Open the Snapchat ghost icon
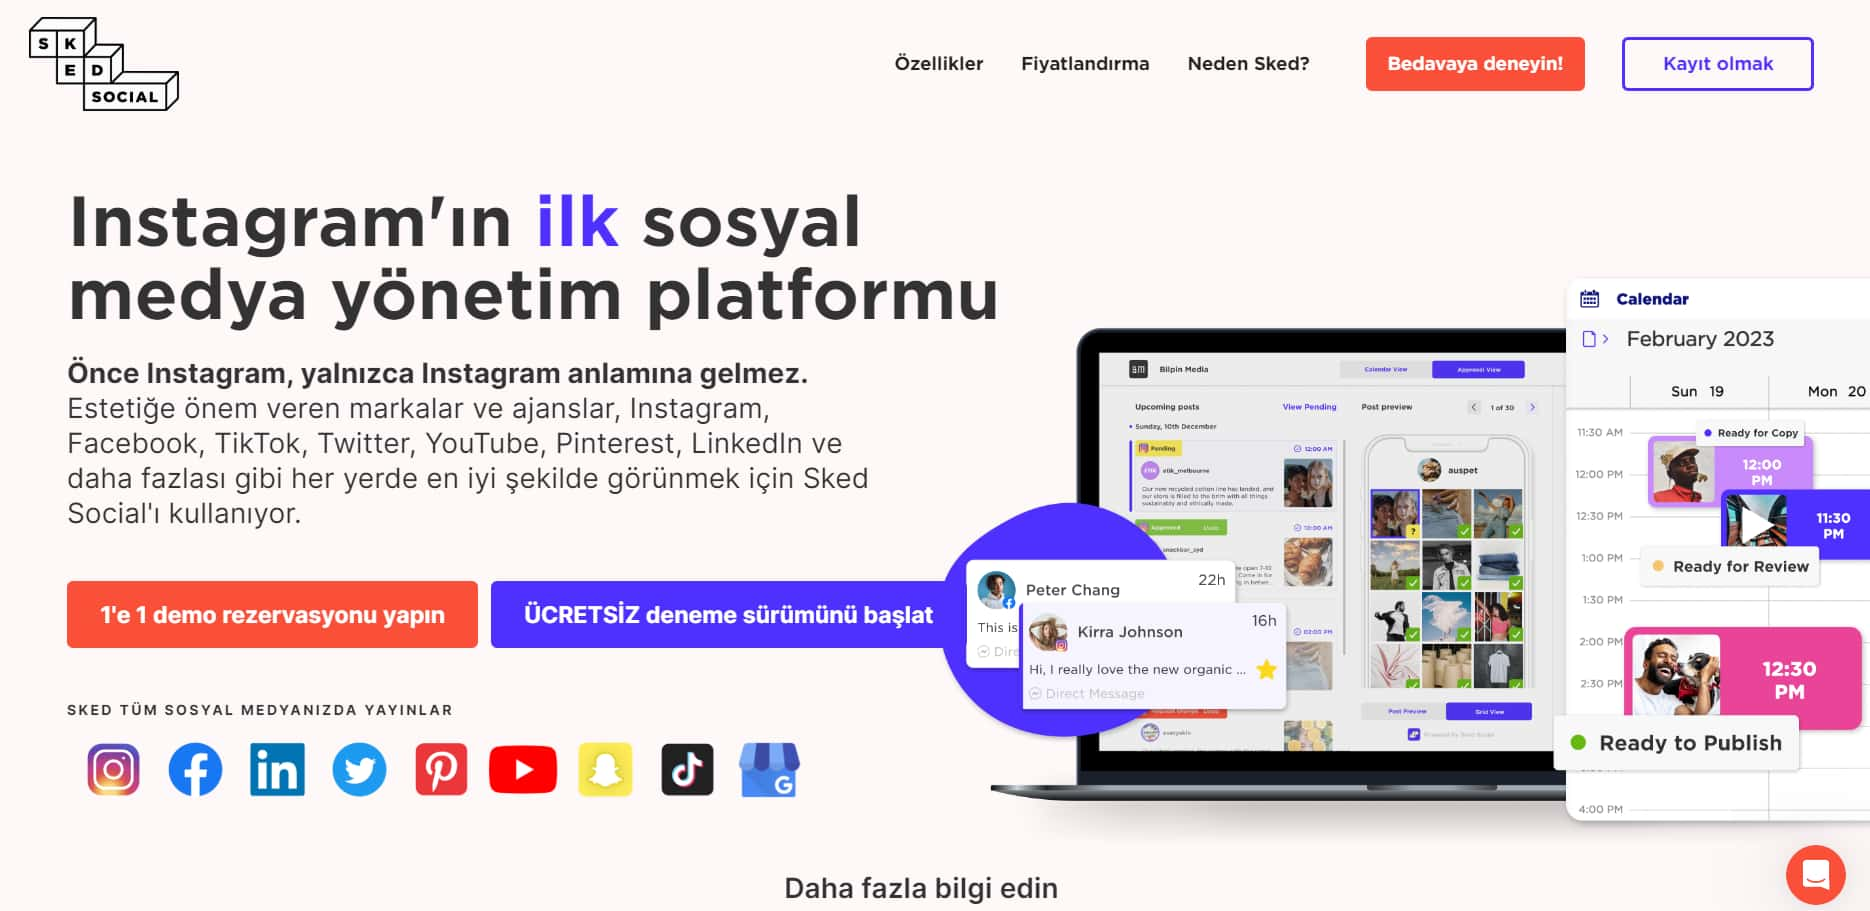The image size is (1870, 911). pos(605,770)
